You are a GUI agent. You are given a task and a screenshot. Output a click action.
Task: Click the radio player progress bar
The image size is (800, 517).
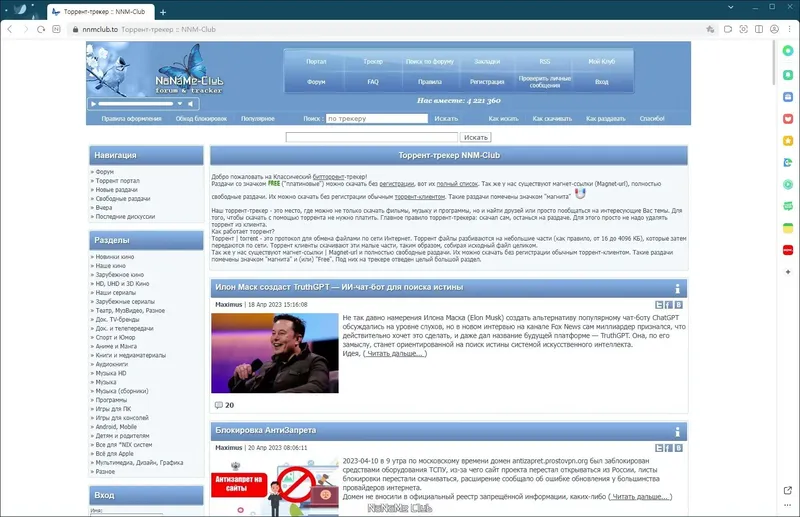136,104
